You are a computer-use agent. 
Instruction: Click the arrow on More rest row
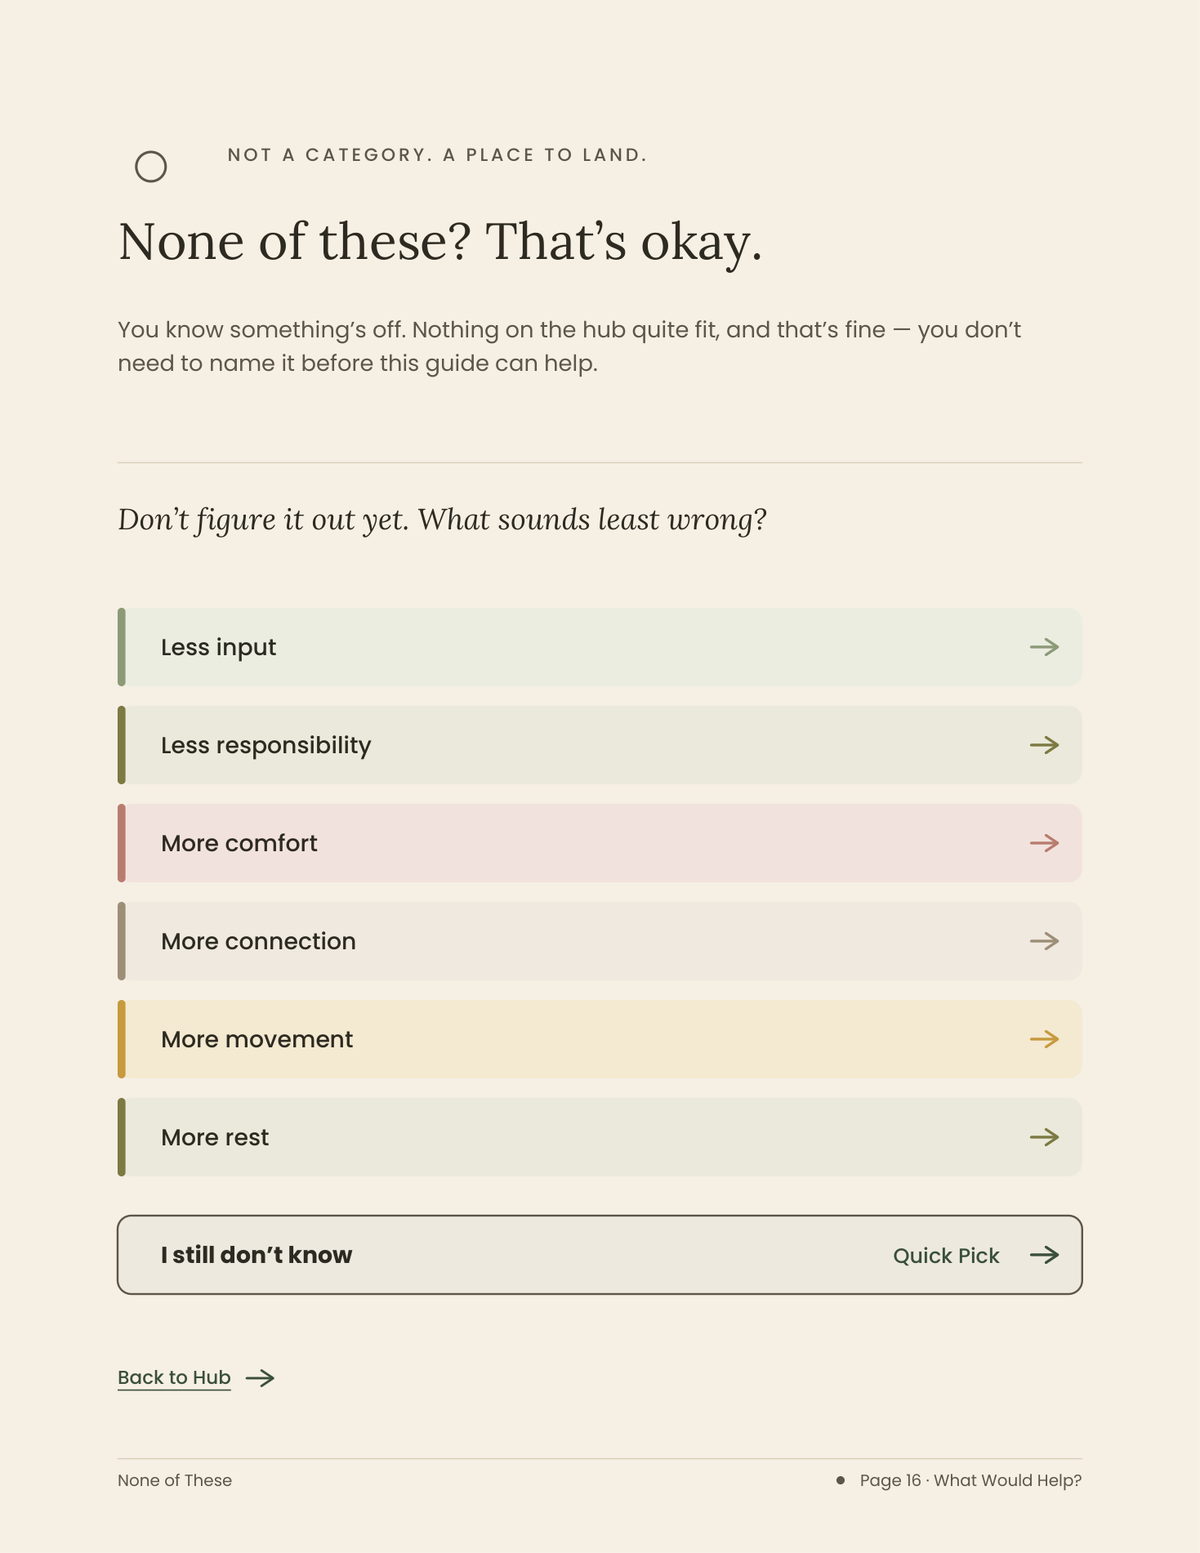coord(1044,1137)
